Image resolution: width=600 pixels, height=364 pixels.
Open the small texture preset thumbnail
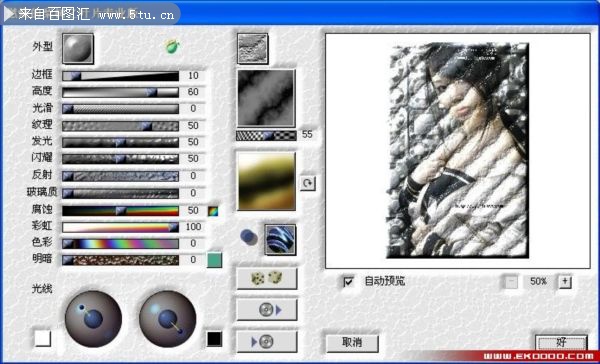point(253,49)
